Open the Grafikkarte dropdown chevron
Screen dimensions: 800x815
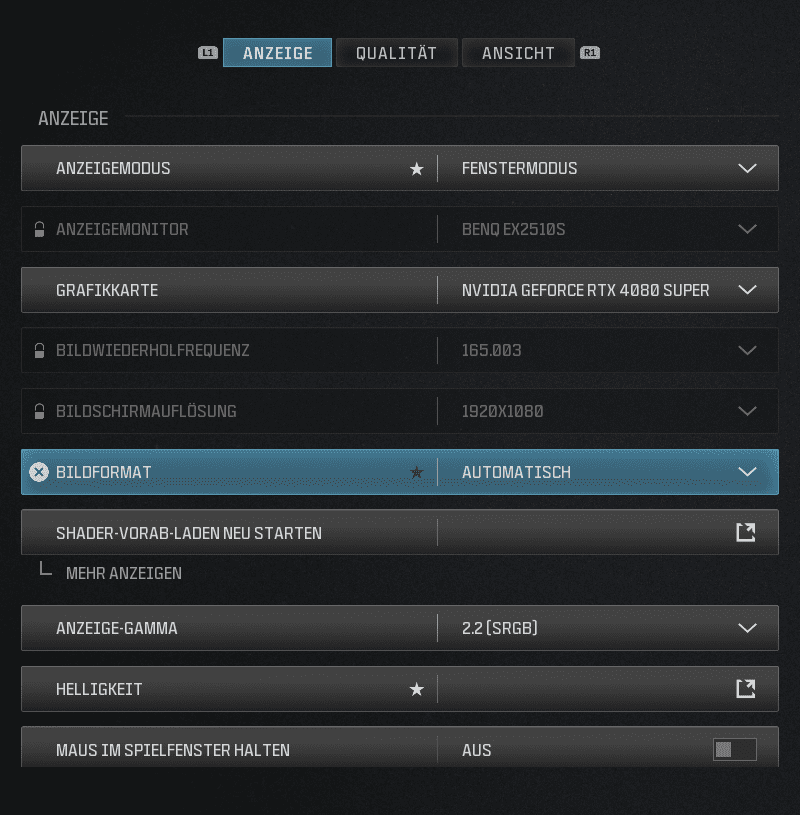click(747, 290)
